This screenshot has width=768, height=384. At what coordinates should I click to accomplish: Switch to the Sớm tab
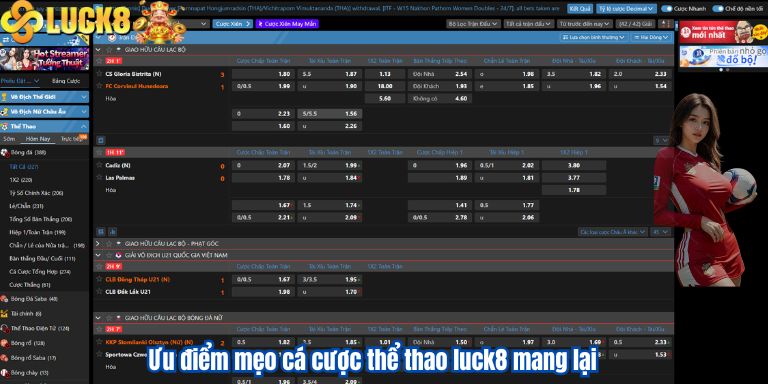point(9,139)
